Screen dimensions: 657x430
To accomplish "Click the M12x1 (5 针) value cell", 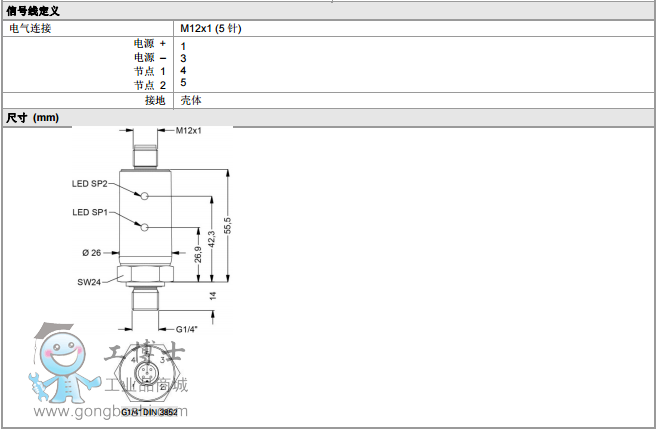I will click(211, 28).
